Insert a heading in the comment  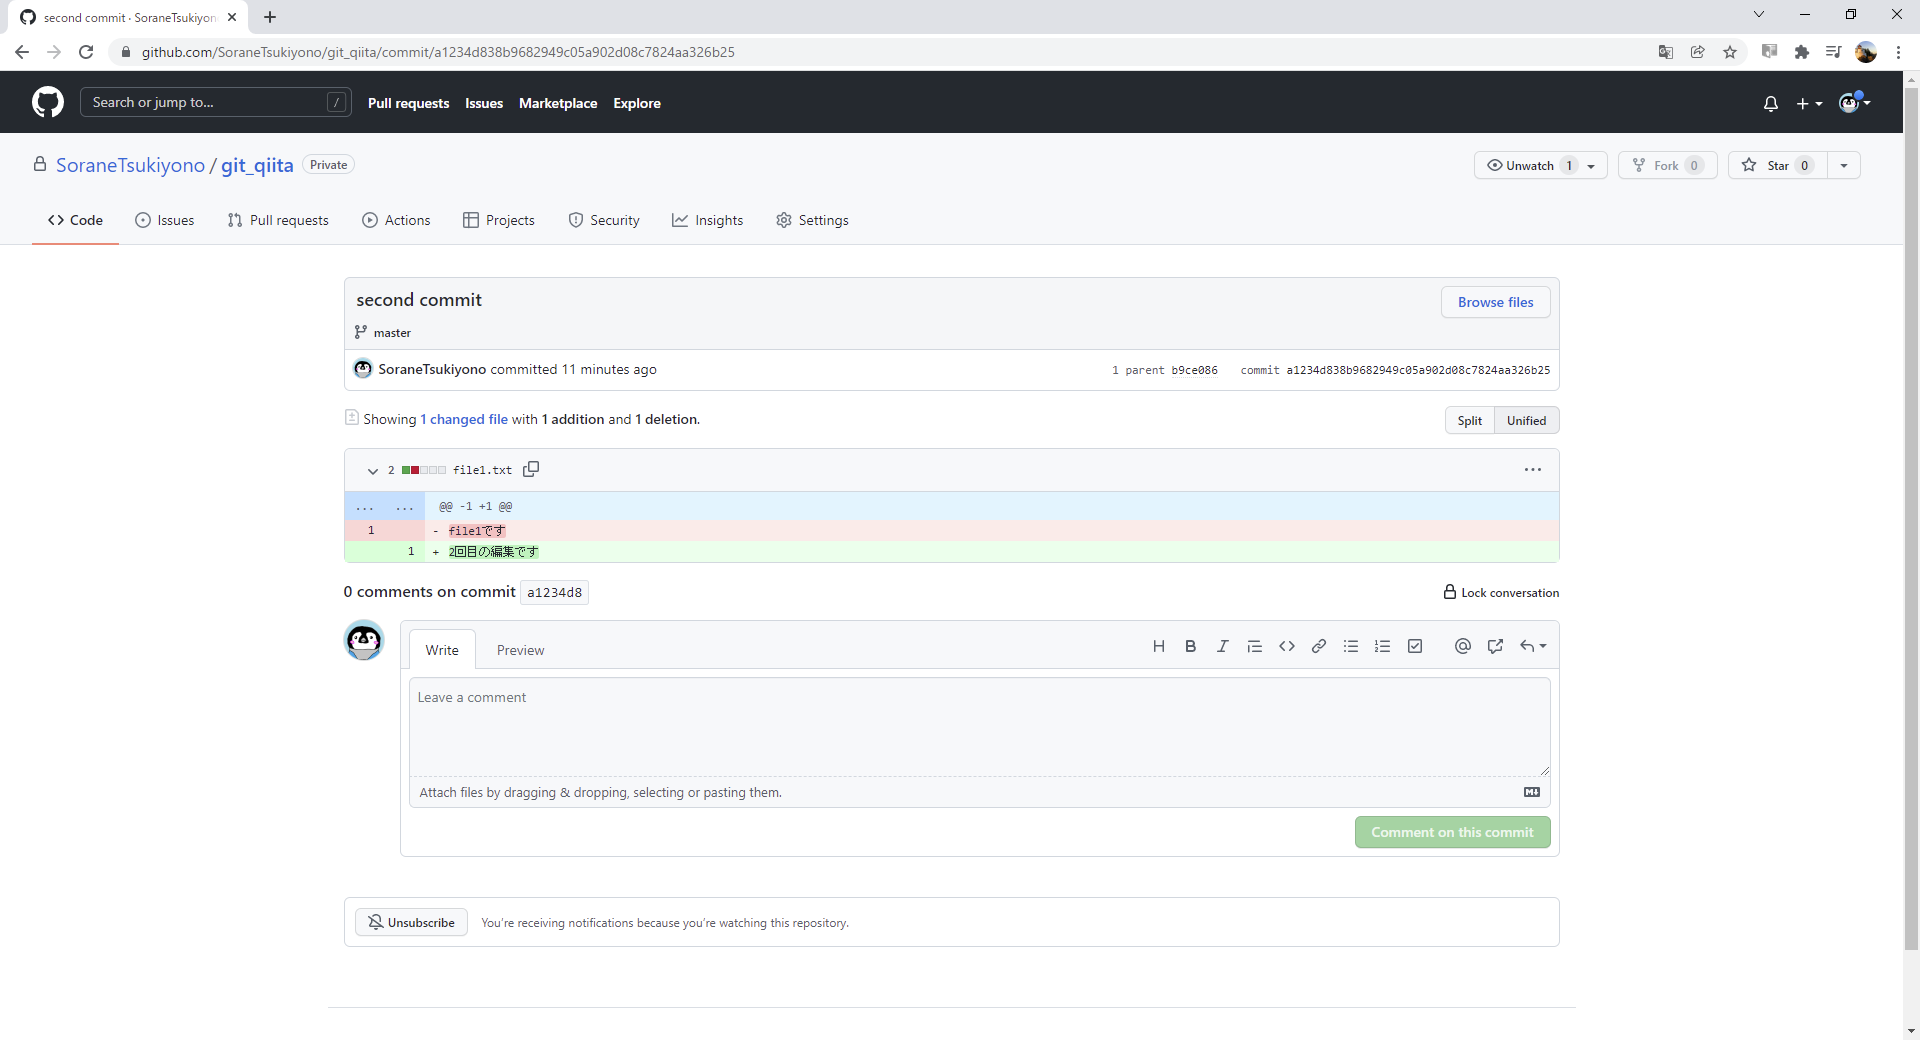pos(1159,646)
